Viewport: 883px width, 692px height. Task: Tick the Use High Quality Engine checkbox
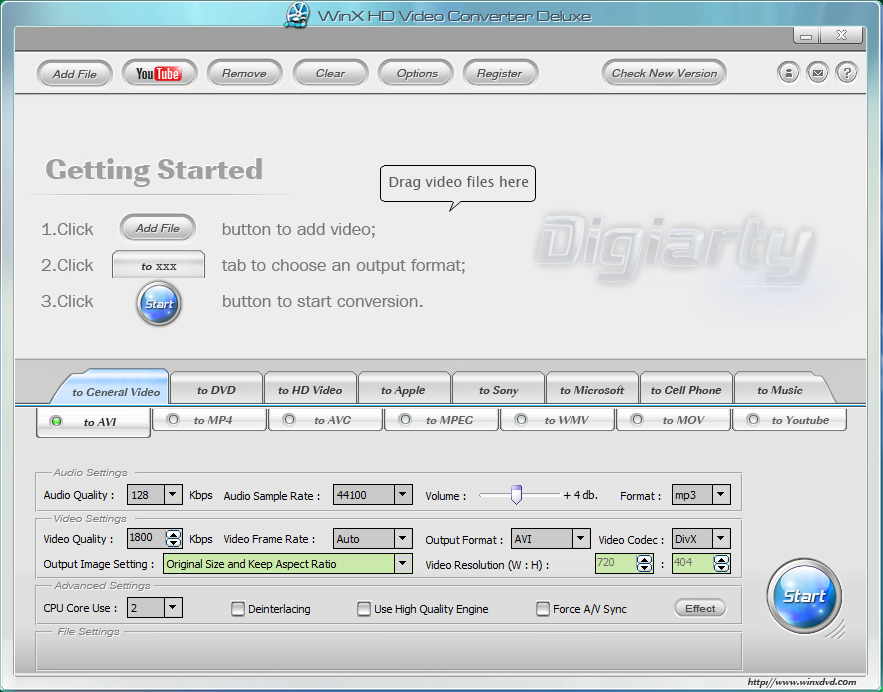tap(364, 609)
